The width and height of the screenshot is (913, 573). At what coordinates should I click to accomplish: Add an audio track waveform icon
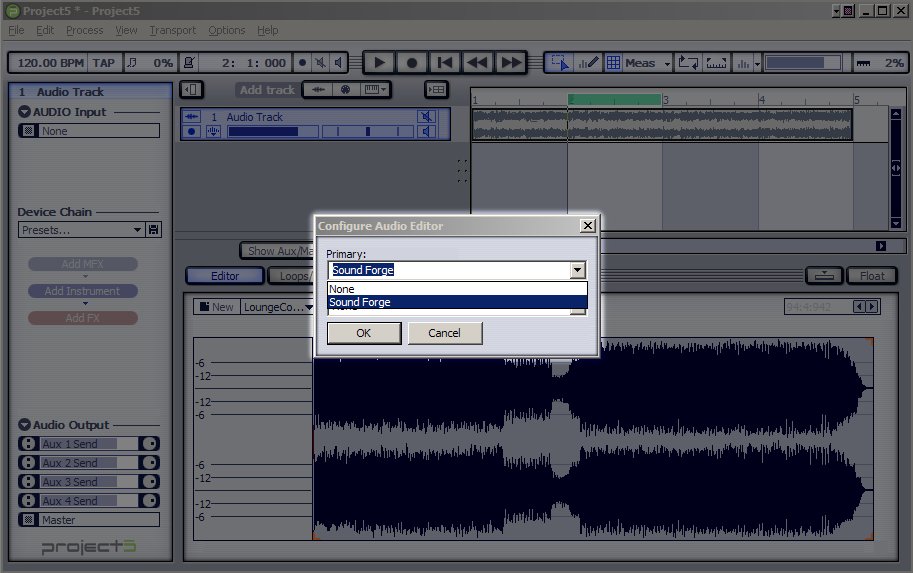[318, 90]
